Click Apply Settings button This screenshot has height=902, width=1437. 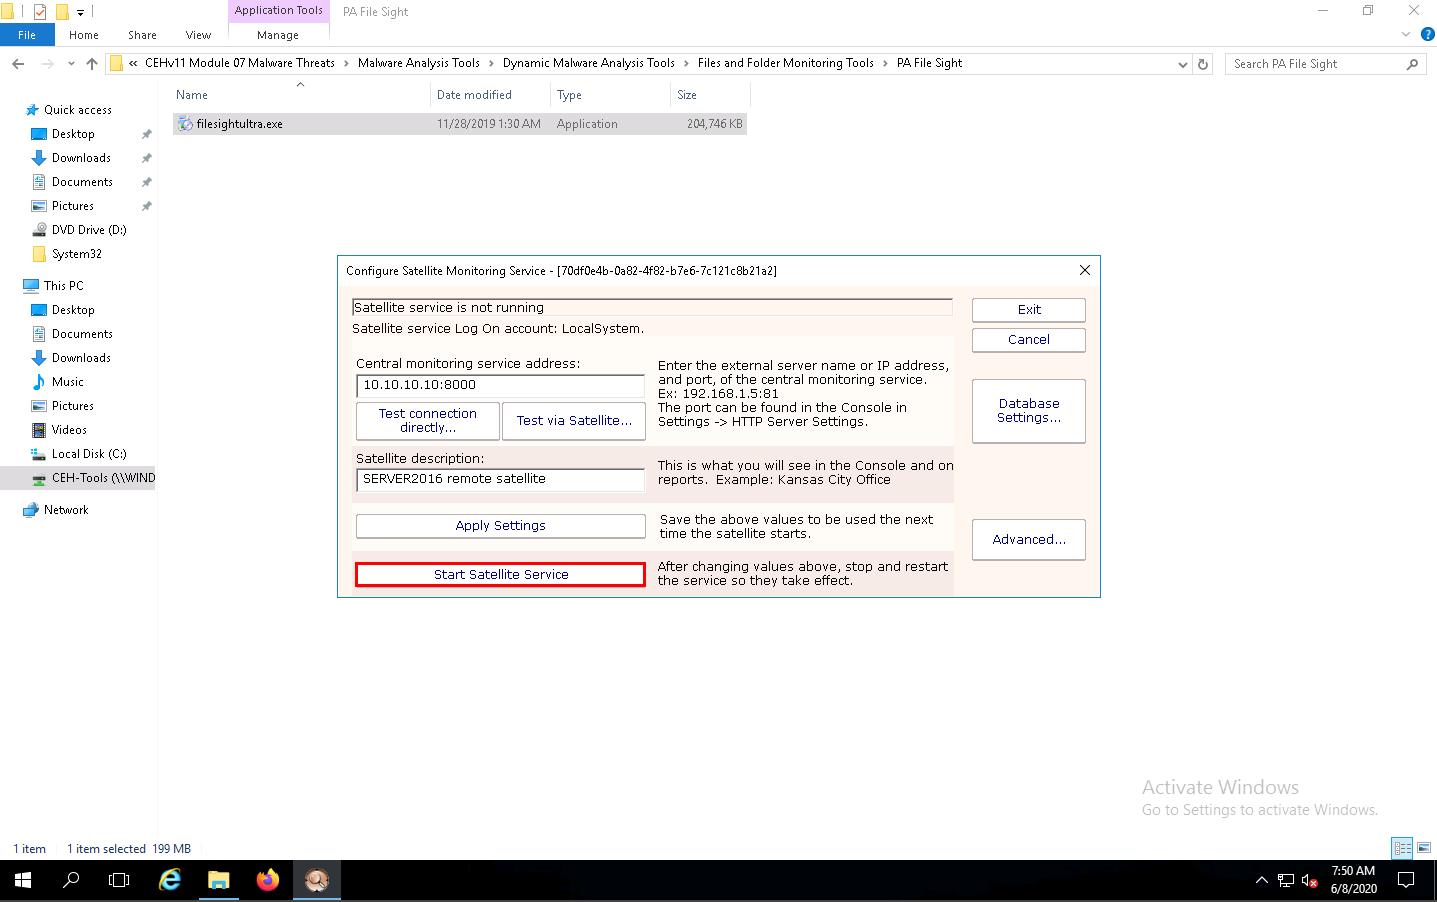click(501, 526)
